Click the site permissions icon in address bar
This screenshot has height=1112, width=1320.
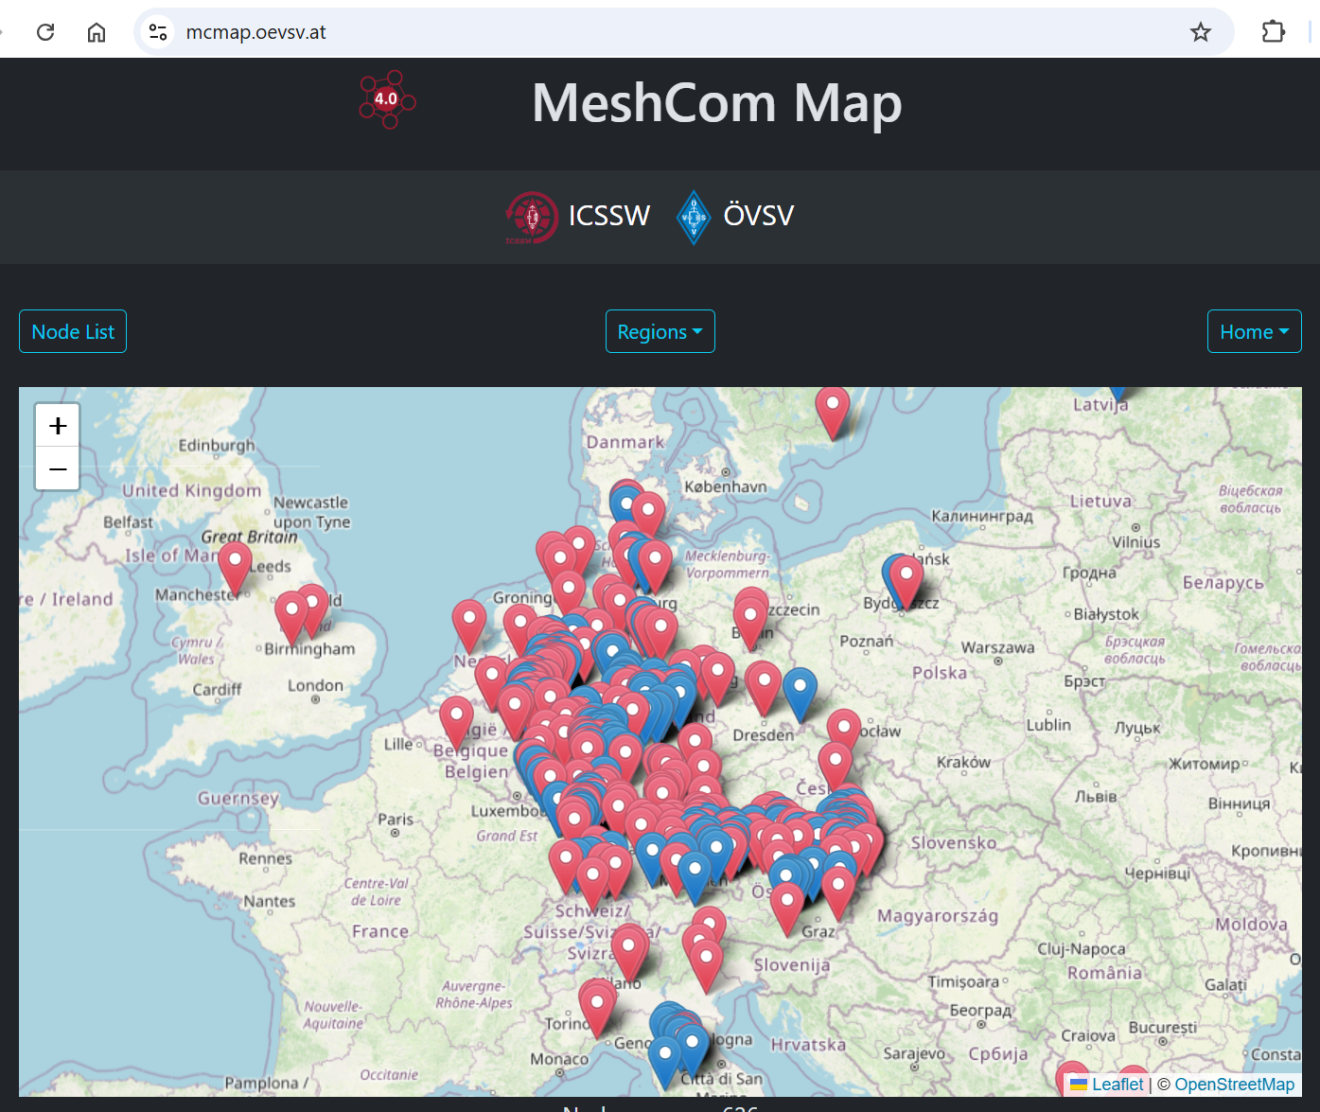pos(157,31)
